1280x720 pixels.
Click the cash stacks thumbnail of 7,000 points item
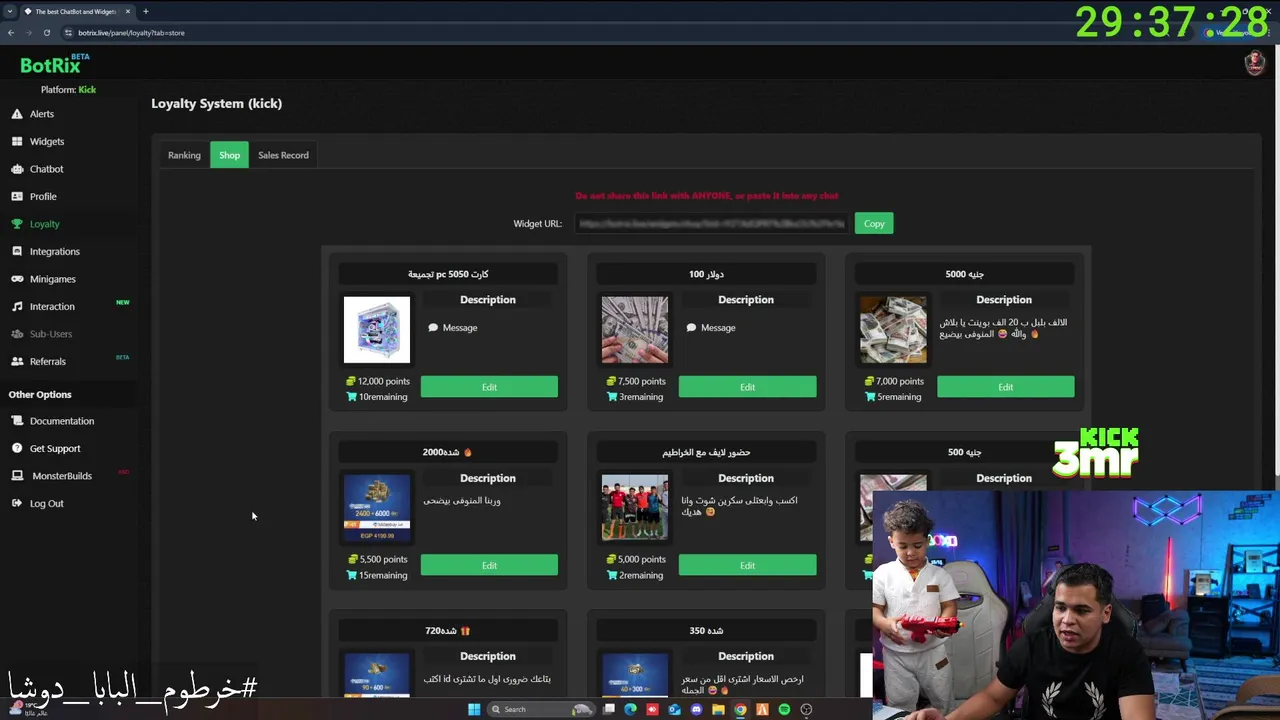click(893, 329)
